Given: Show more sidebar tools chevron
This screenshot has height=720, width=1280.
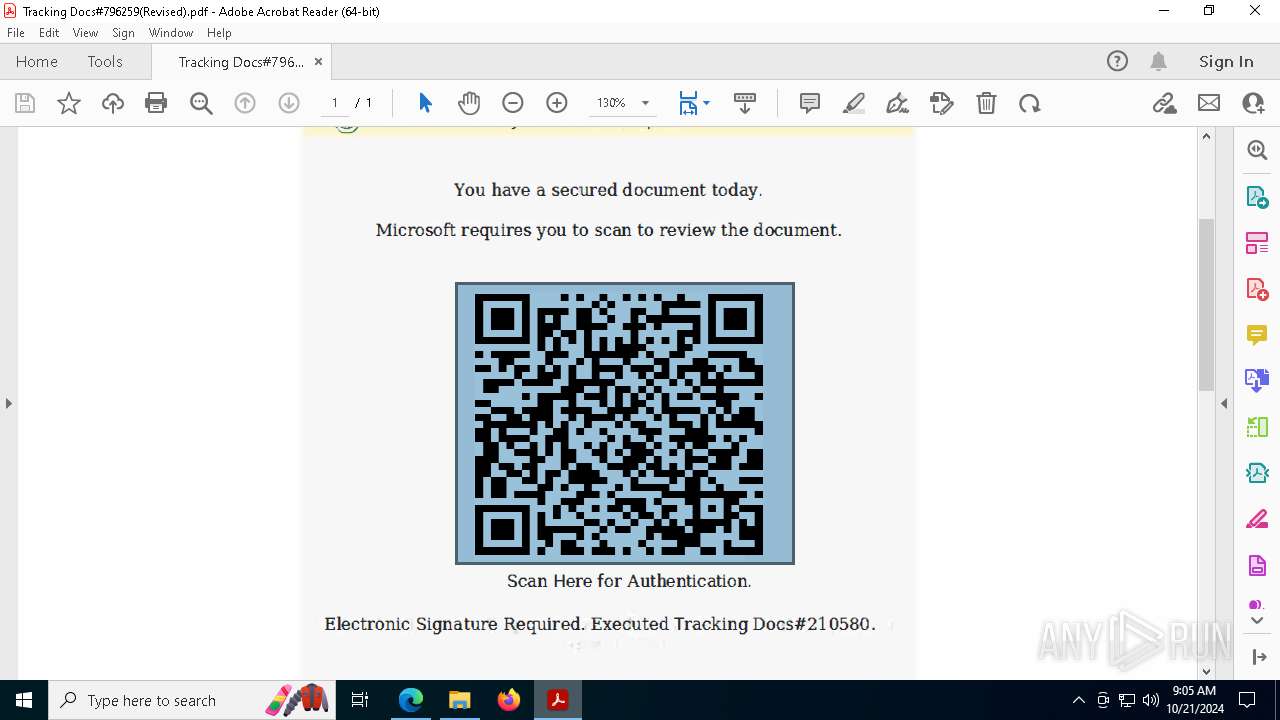Looking at the screenshot, I should (x=1257, y=621).
